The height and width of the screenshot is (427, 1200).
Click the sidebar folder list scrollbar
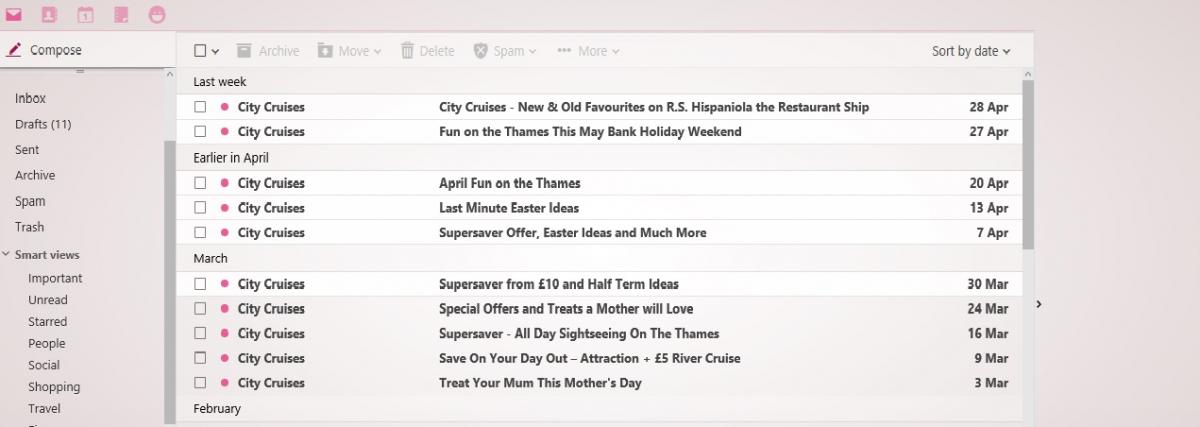pos(168,280)
